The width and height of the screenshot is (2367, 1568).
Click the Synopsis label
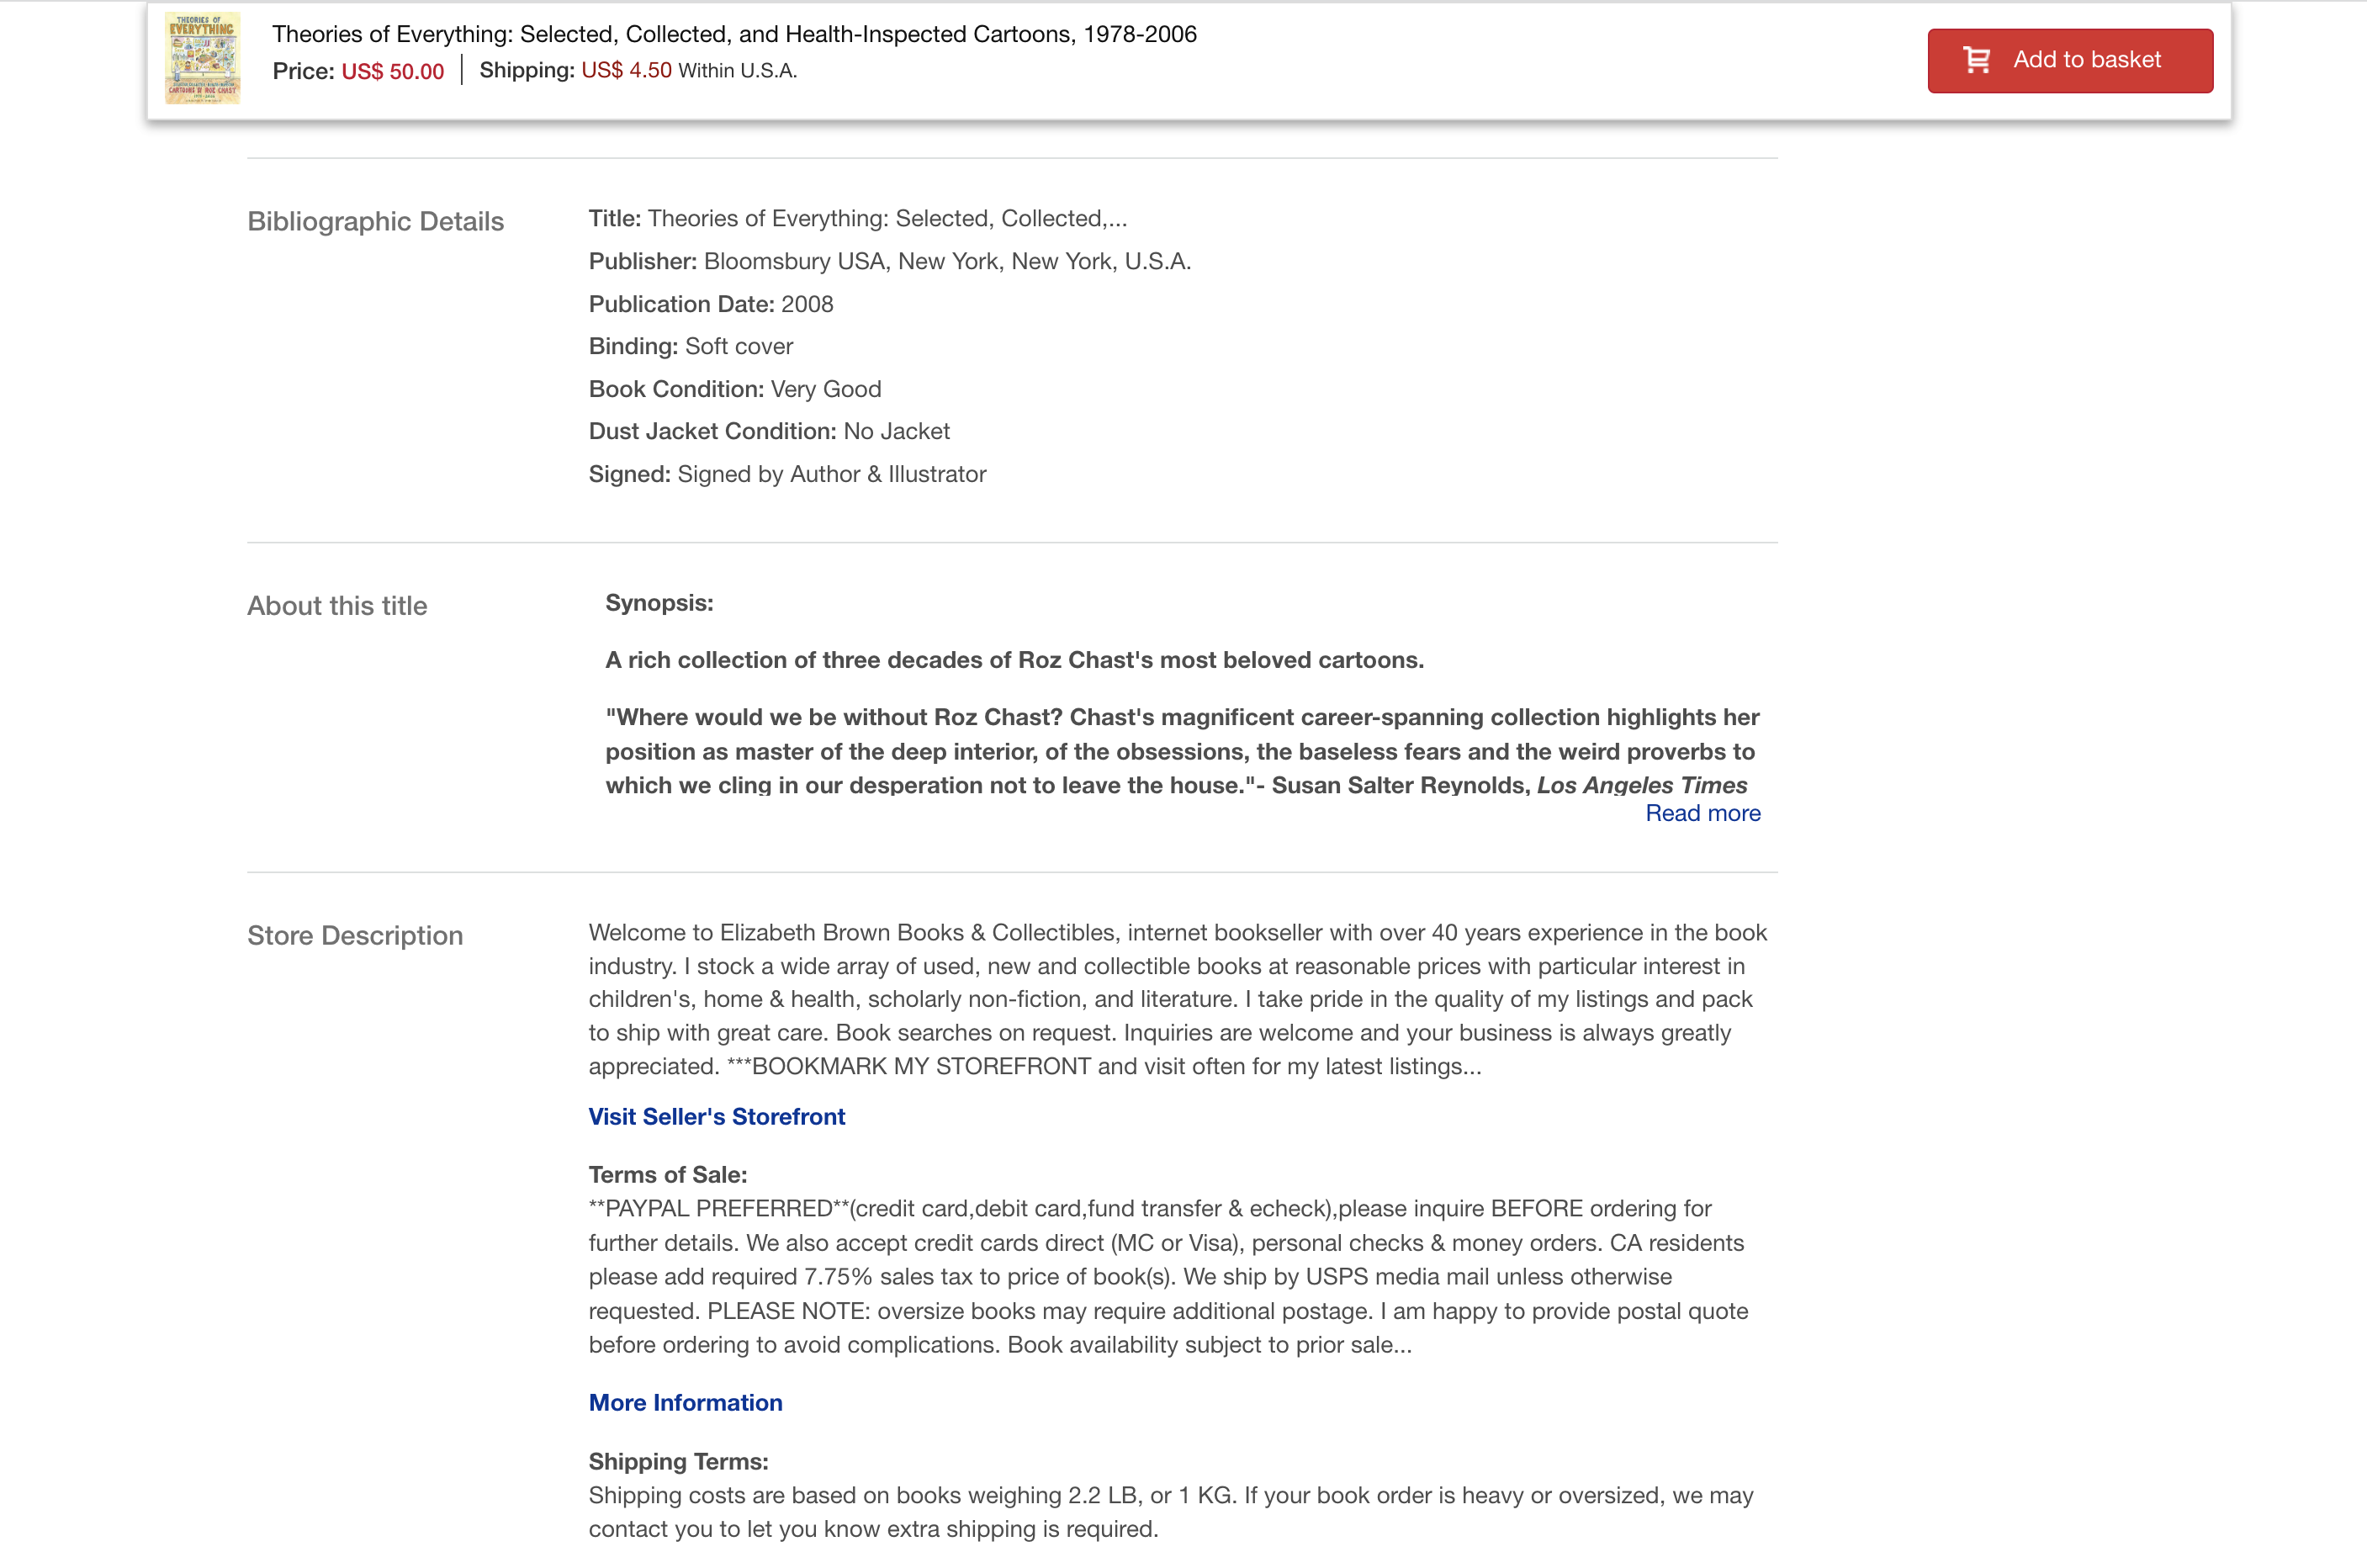click(x=659, y=603)
